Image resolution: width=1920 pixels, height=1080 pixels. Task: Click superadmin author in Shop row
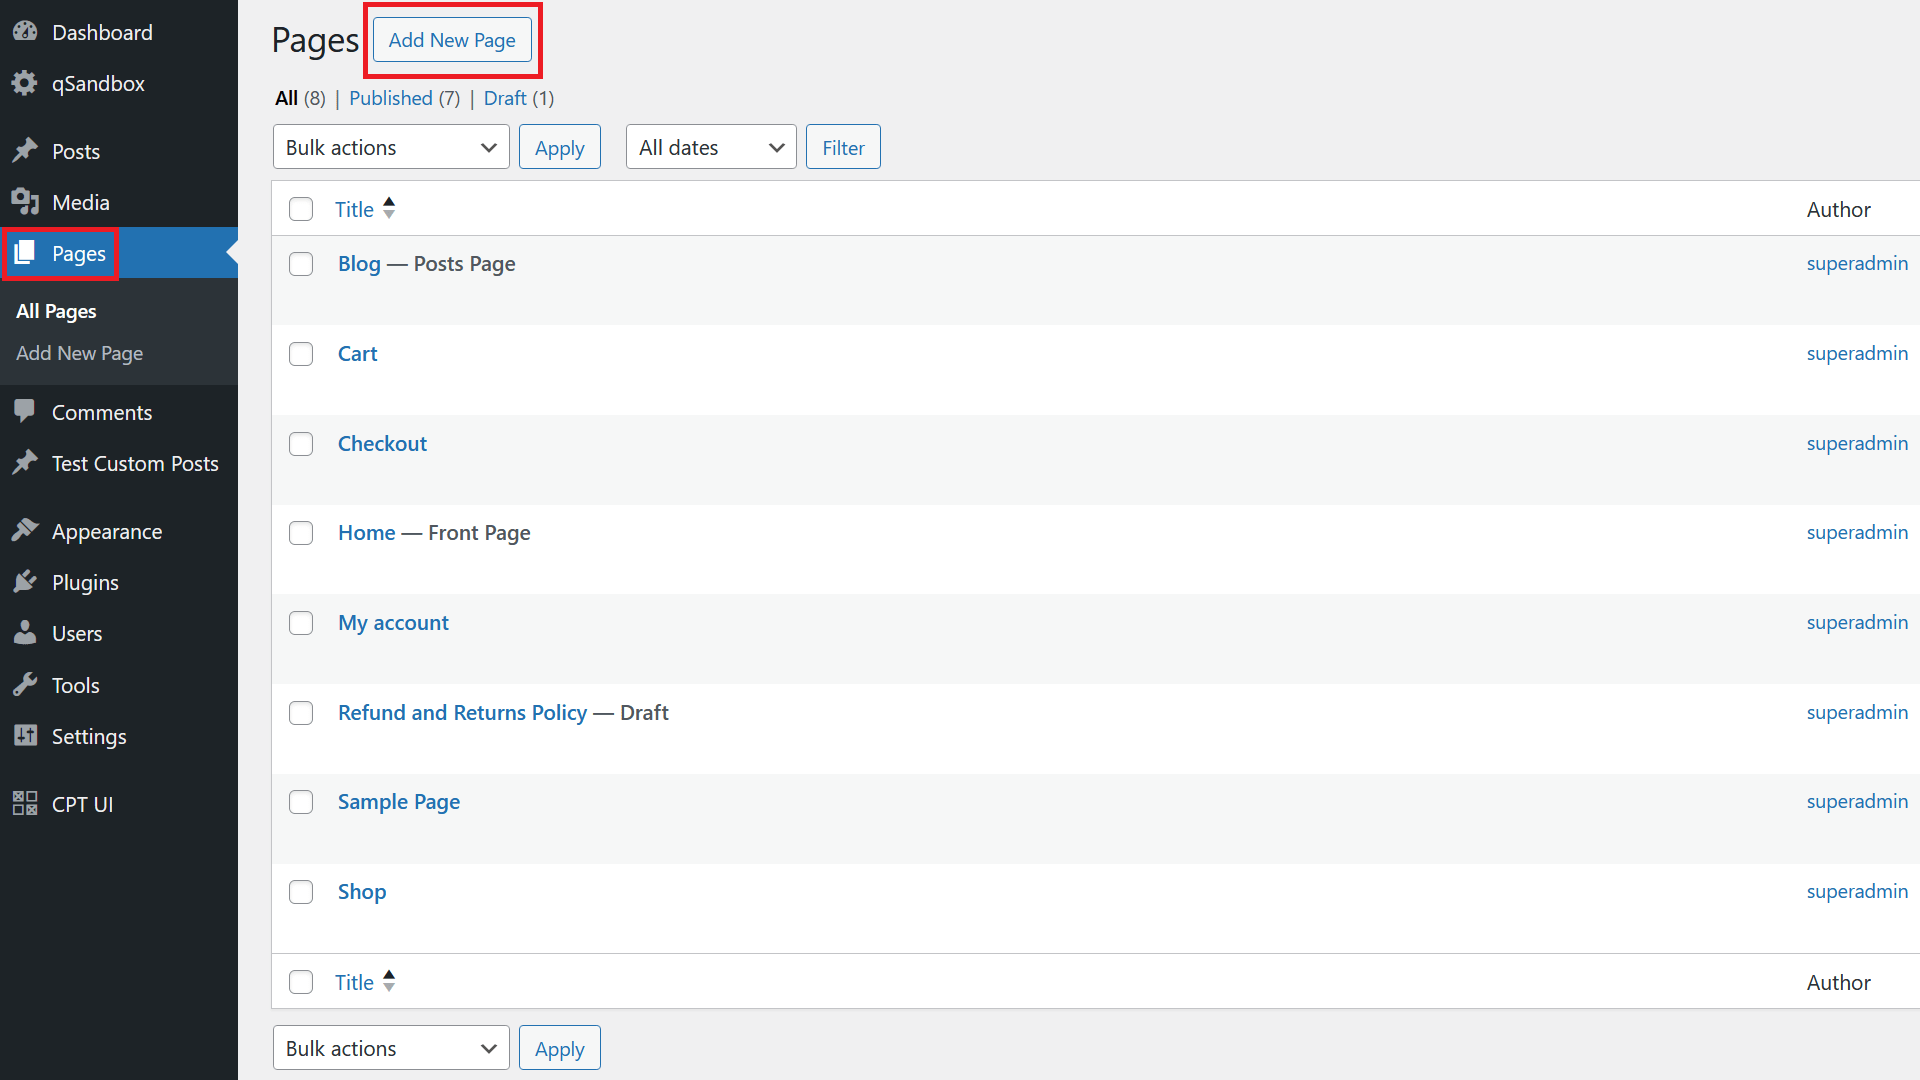[x=1857, y=891]
